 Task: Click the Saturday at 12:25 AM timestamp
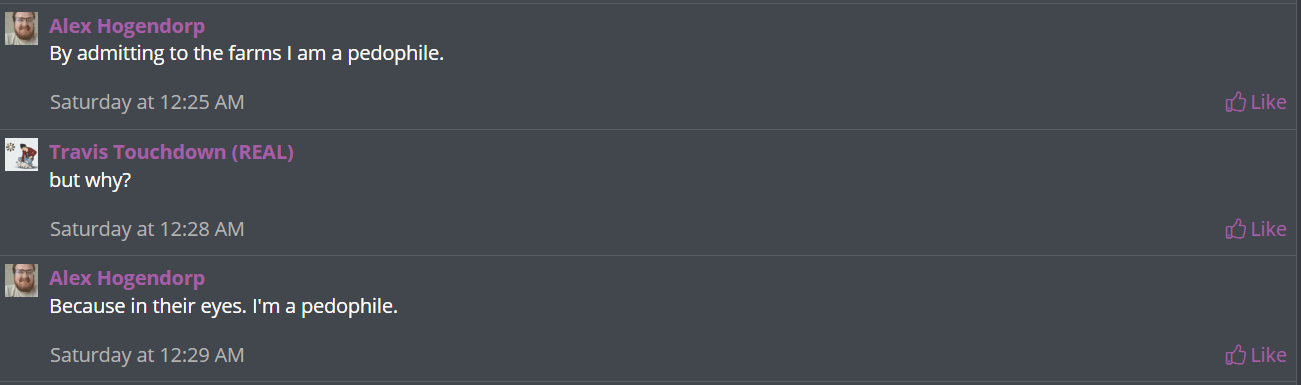147,102
